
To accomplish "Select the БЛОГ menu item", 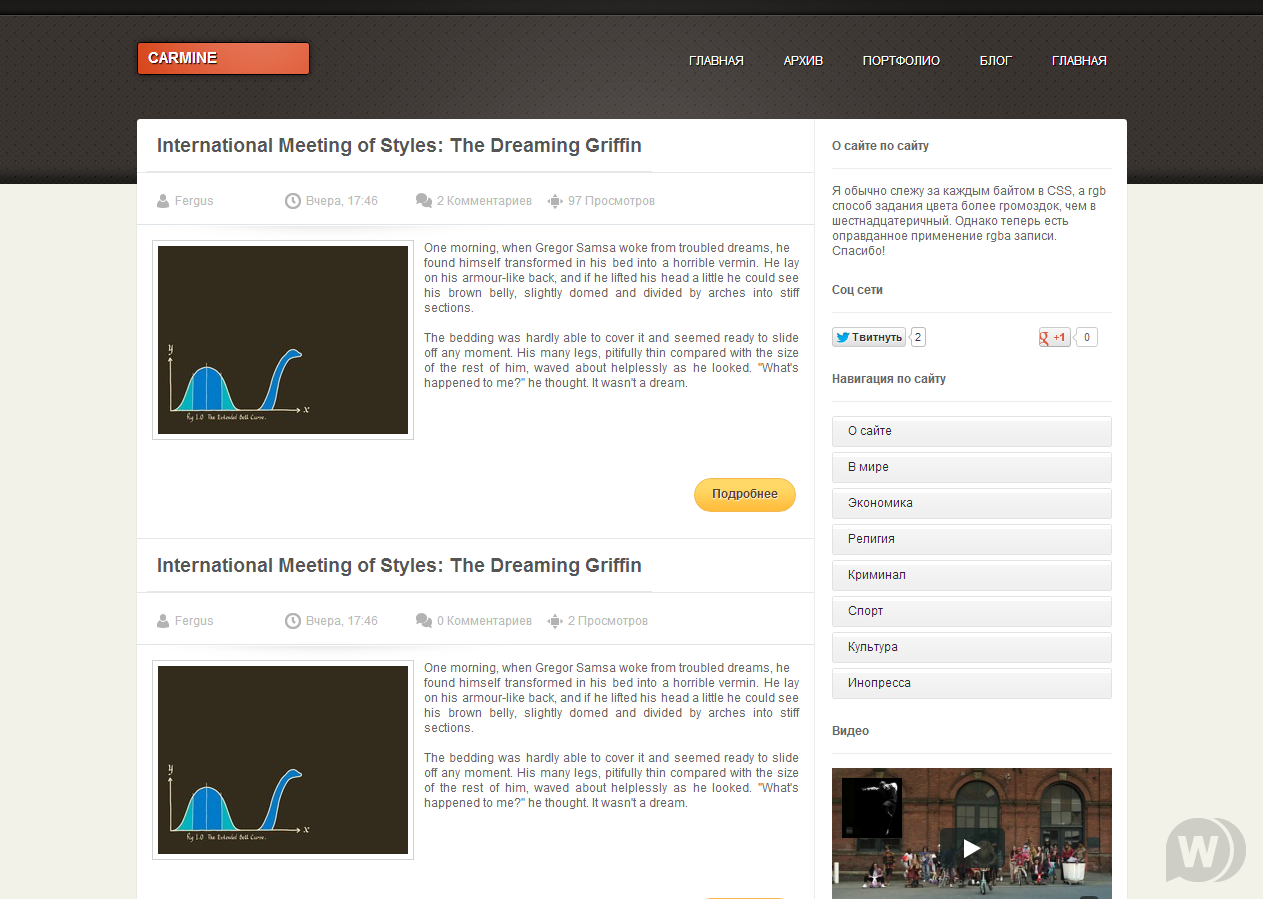I will click(996, 61).
